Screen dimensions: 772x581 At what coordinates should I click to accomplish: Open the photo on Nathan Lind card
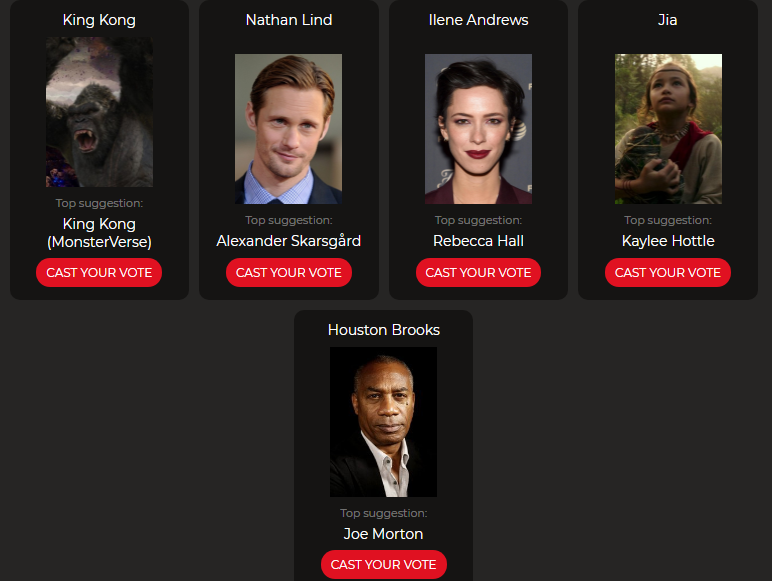[289, 129]
